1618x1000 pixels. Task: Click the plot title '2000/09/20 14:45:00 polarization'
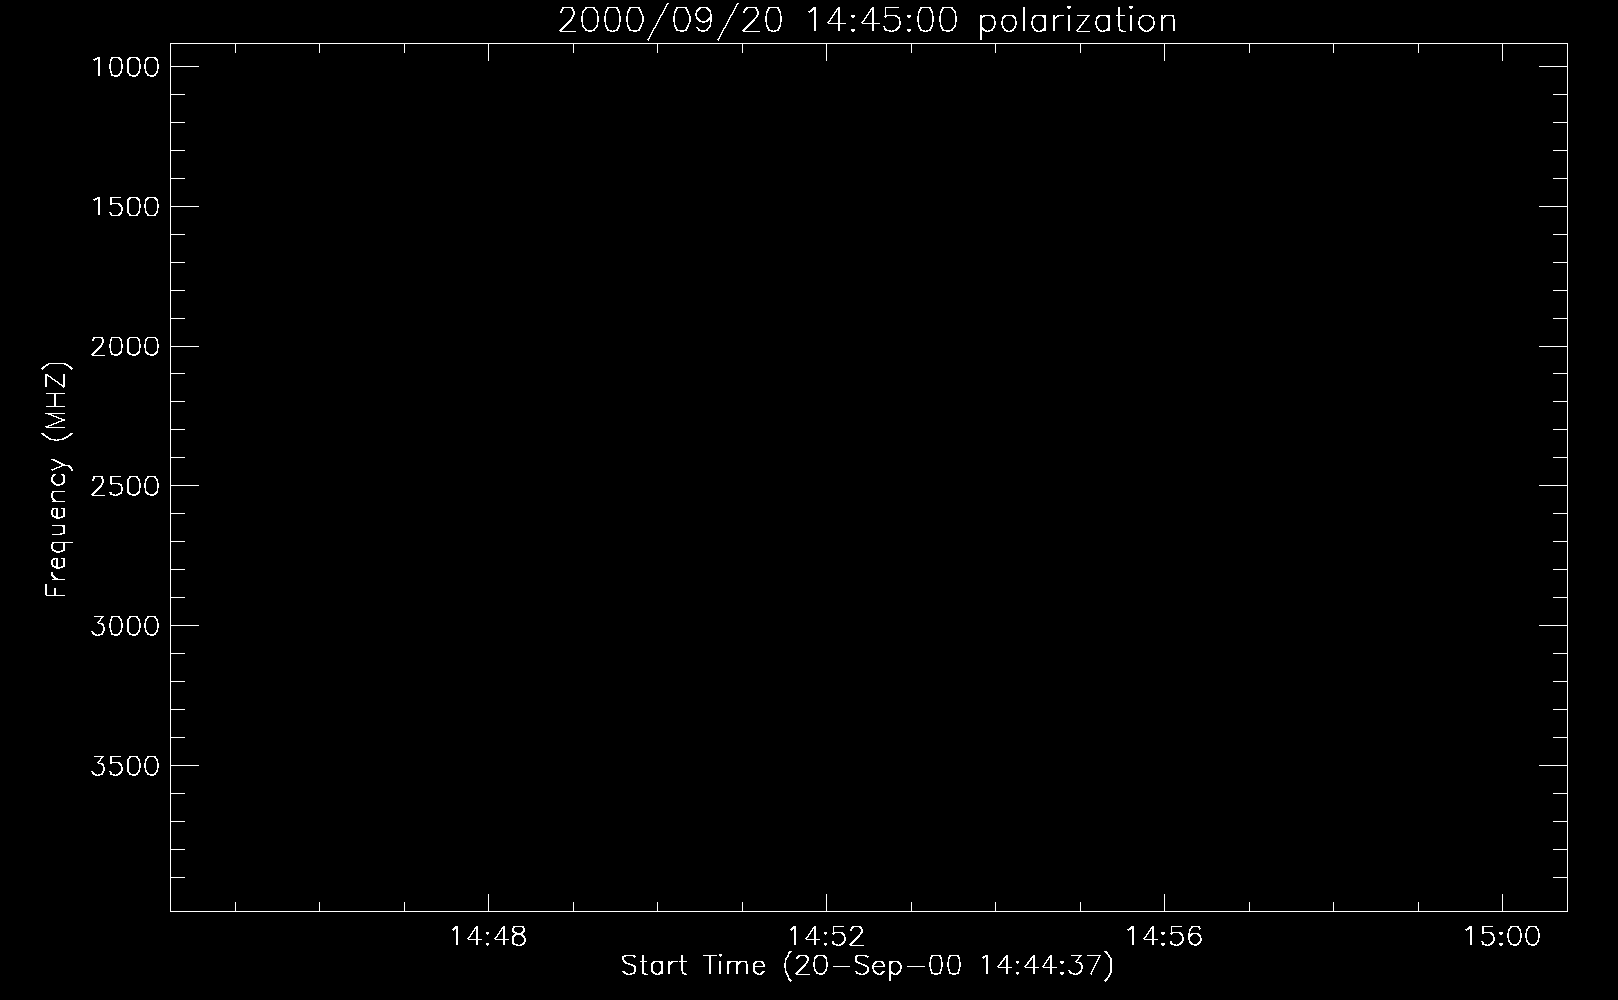867,21
